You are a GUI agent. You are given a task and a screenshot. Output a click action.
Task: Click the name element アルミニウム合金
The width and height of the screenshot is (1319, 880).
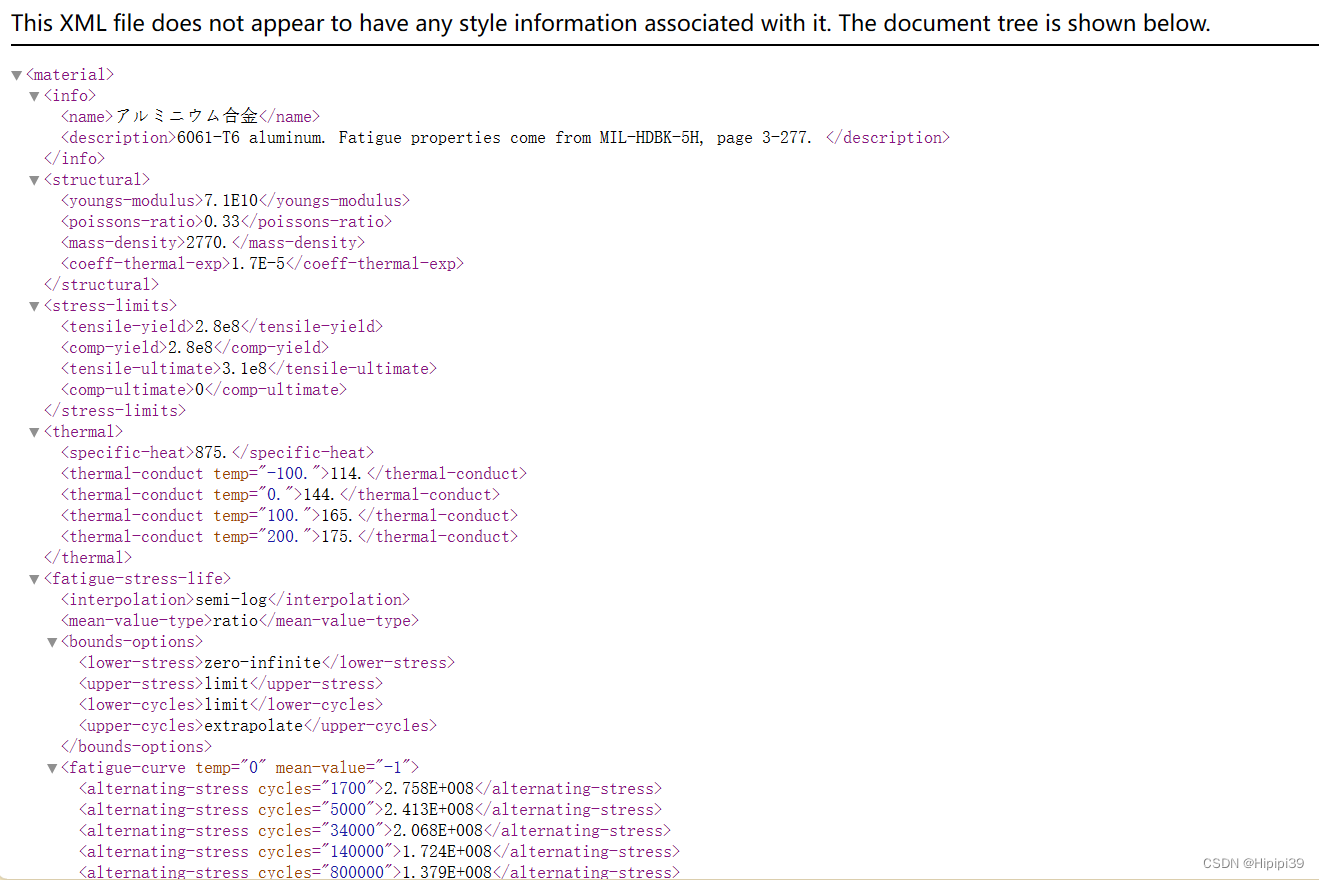(x=190, y=117)
